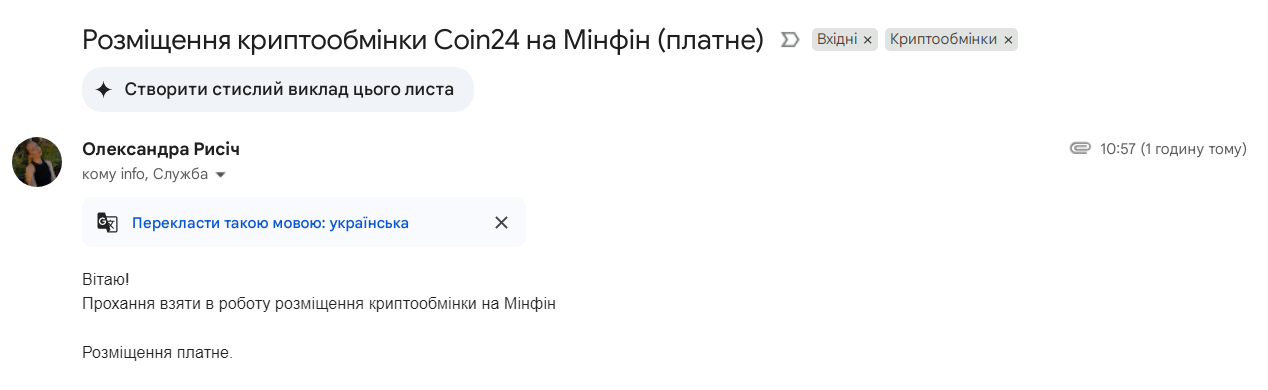Remove the Вхідні label with its x
This screenshot has height=390, width=1268.
[x=867, y=40]
